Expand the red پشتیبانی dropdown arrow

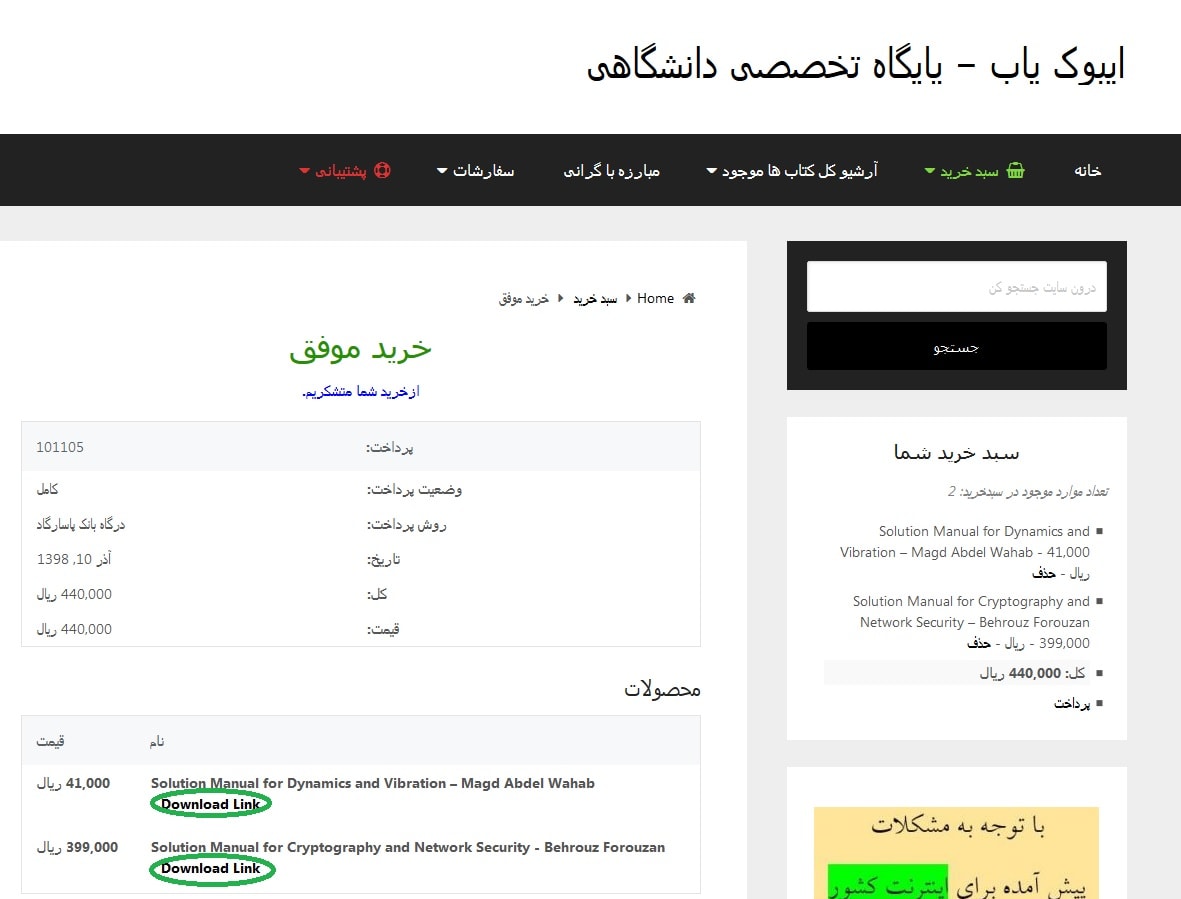click(x=305, y=171)
